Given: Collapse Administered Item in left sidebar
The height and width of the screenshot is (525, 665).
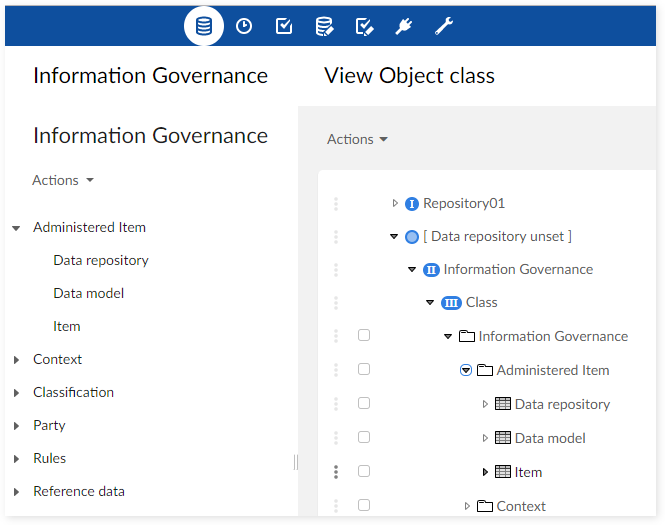Looking at the screenshot, I should coord(16,228).
